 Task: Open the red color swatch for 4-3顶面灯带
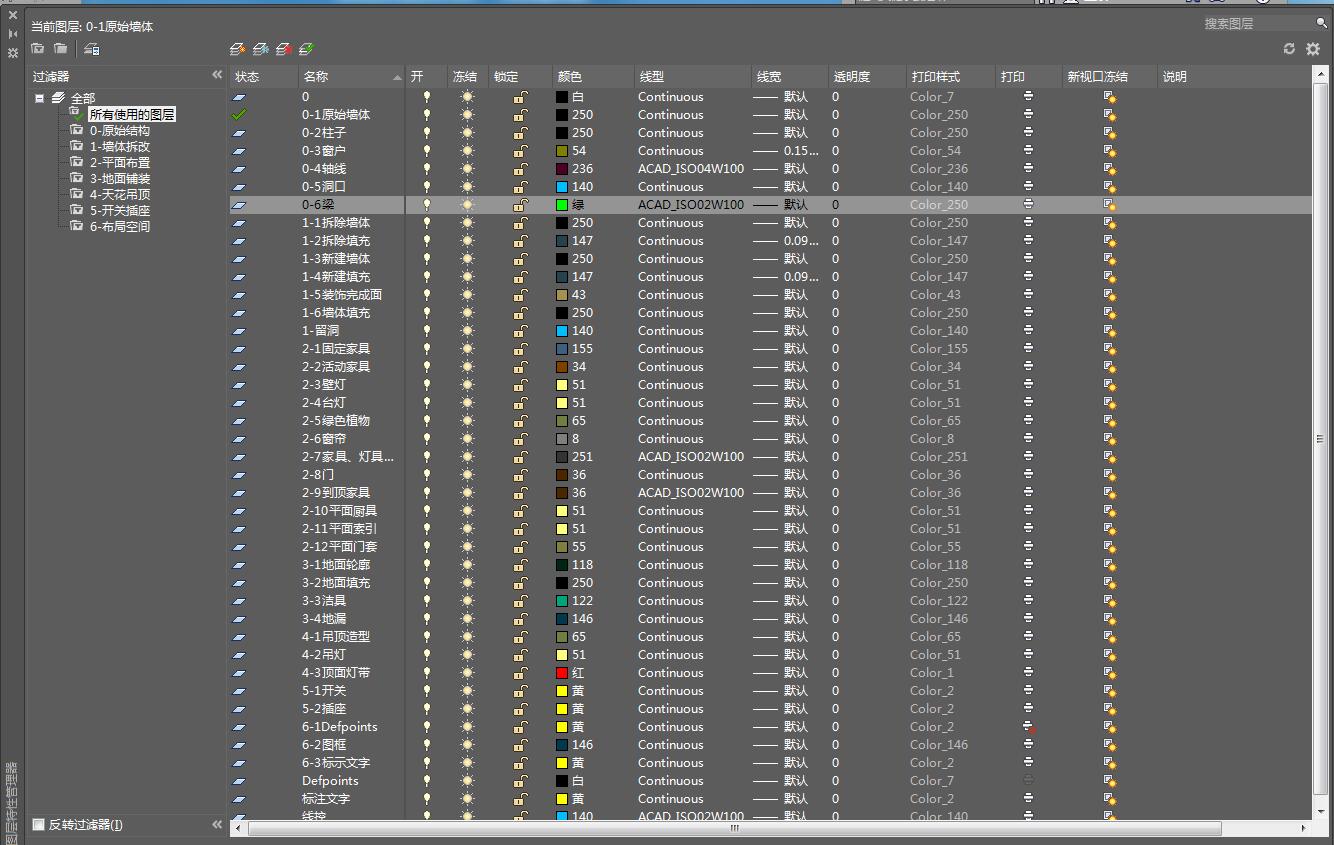click(x=562, y=673)
